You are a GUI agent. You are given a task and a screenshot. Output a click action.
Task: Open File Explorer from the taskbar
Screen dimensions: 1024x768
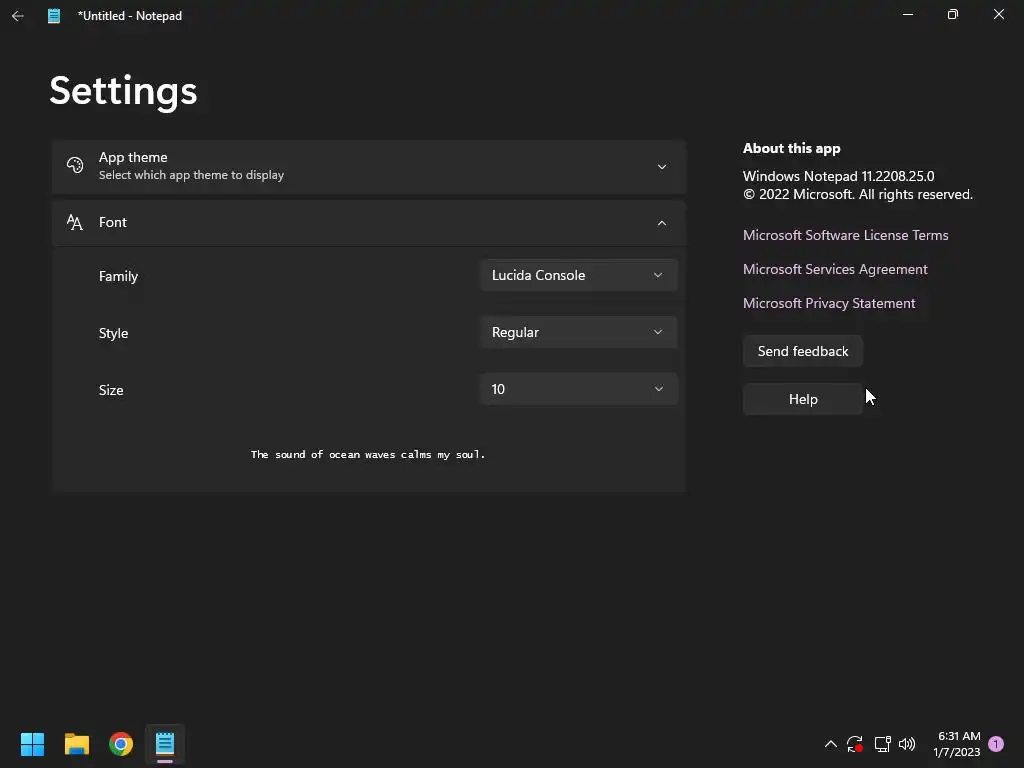(x=77, y=744)
